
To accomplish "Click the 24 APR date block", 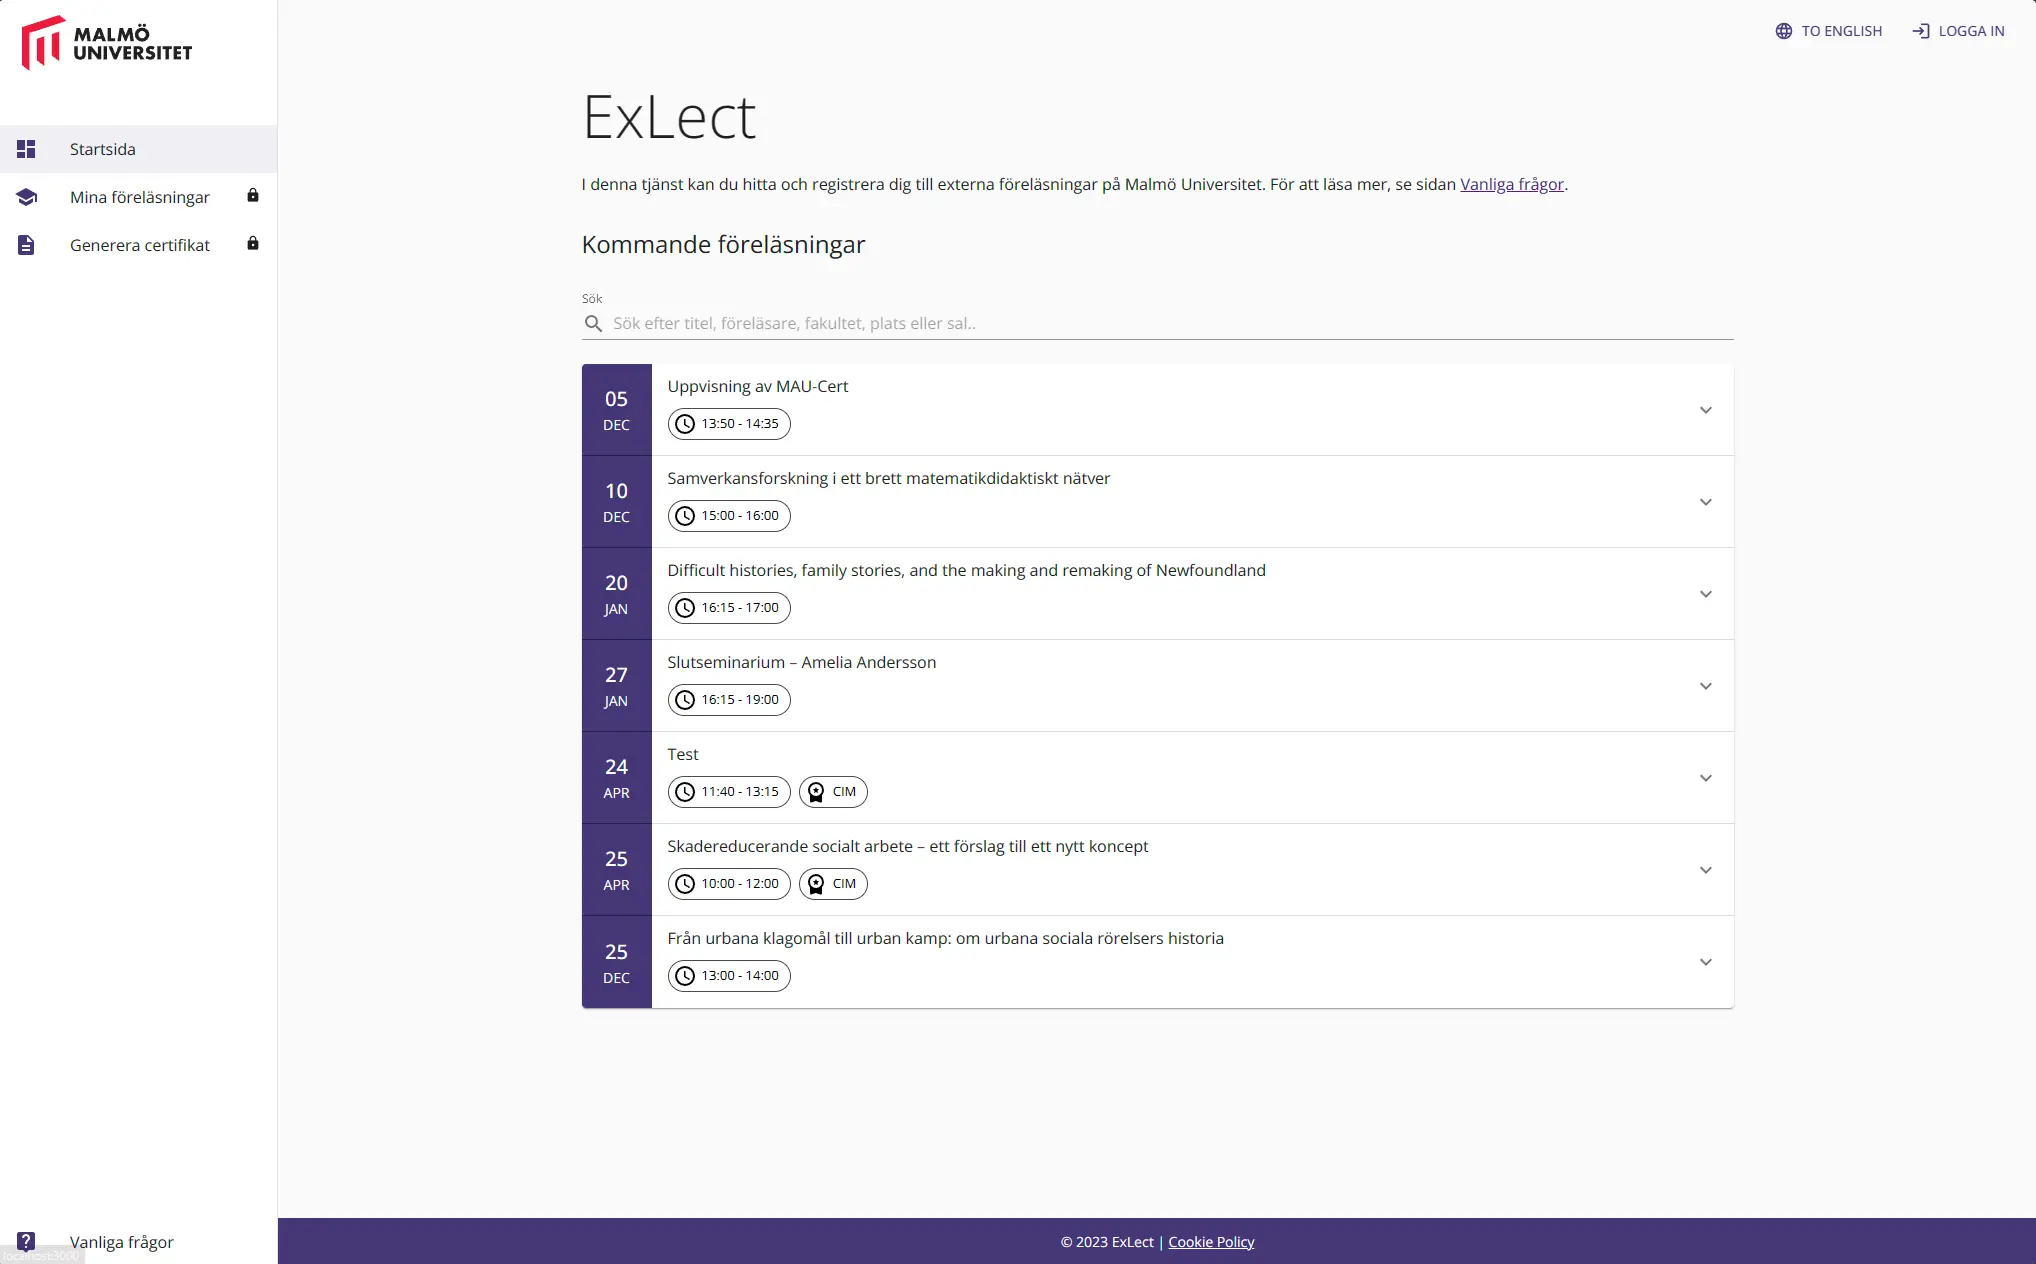I will [x=617, y=778].
